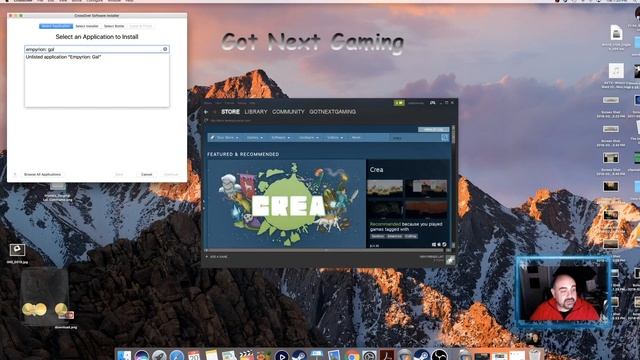
Task: Click ADD A GAME text in Steam
Action: 219,257
